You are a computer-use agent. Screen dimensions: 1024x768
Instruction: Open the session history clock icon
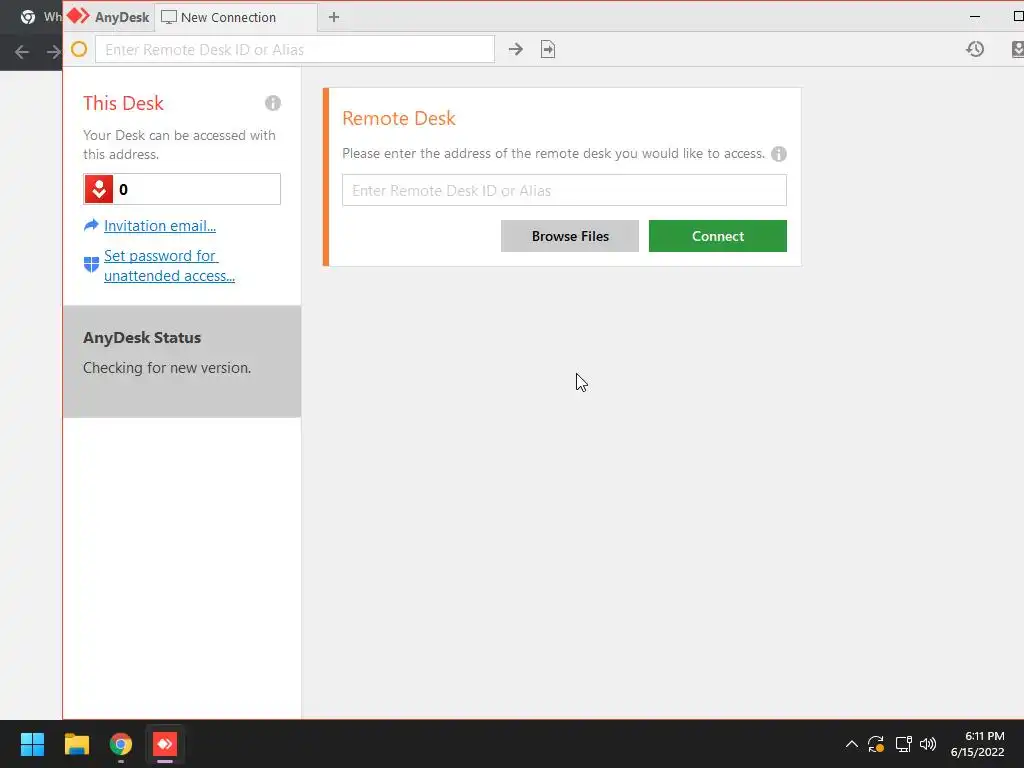[x=975, y=49]
